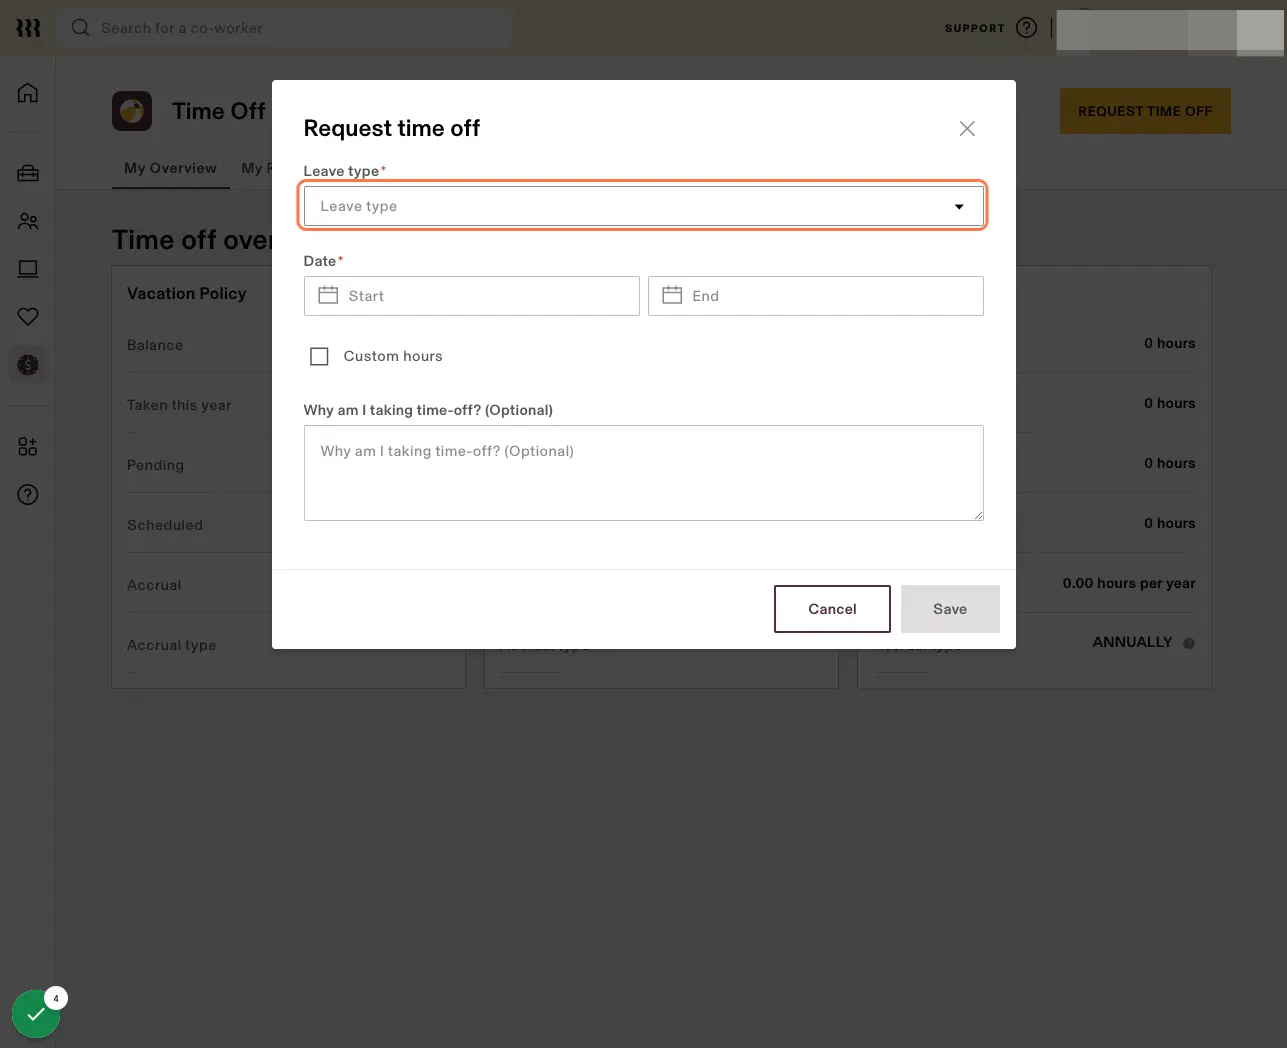Switch to the My Overview tab
The height and width of the screenshot is (1048, 1287).
(170, 168)
